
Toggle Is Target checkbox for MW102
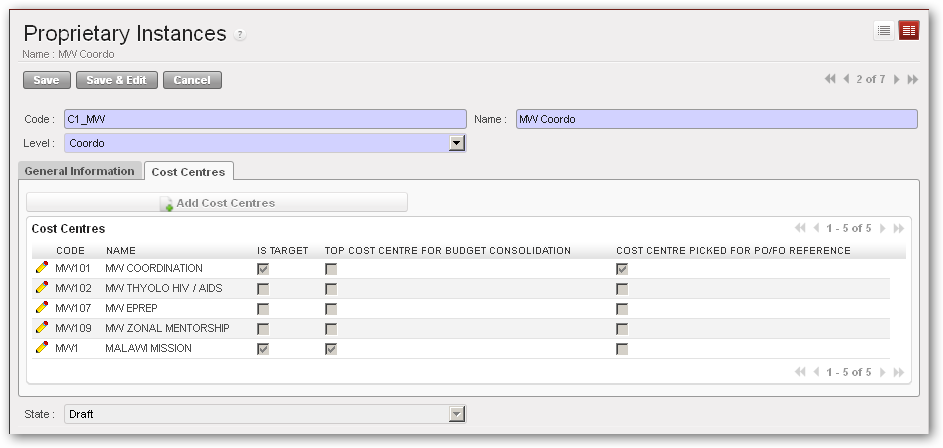263,289
